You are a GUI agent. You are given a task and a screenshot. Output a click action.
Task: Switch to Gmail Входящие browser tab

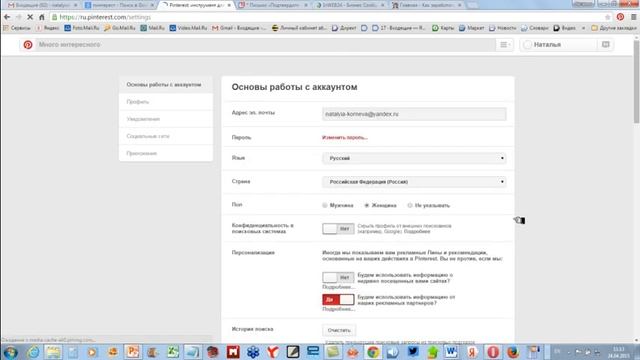coord(42,5)
